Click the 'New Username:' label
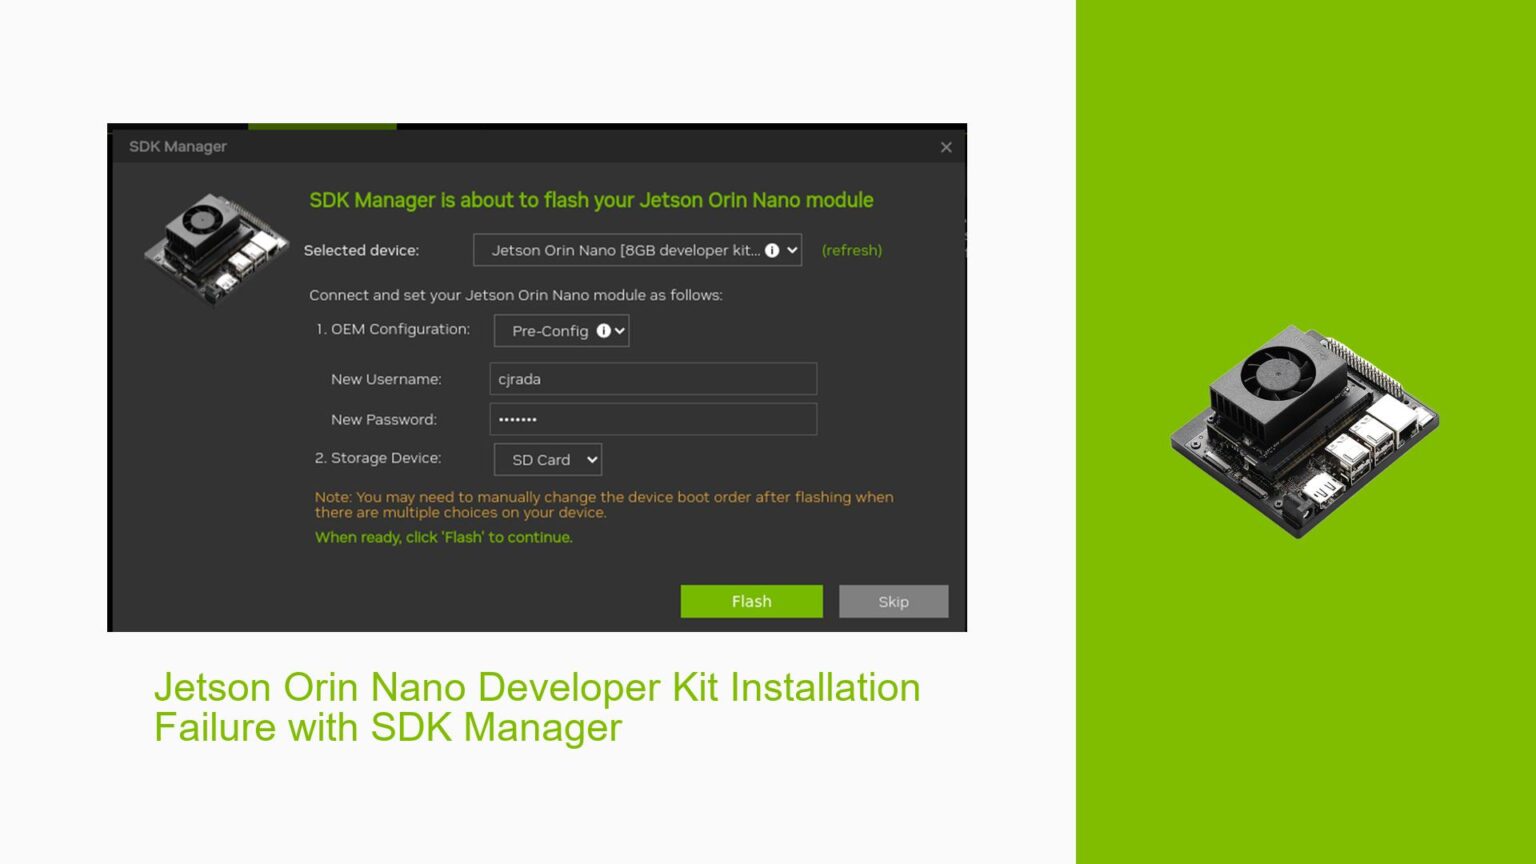Screen dimensions: 1536x864 (x=386, y=379)
